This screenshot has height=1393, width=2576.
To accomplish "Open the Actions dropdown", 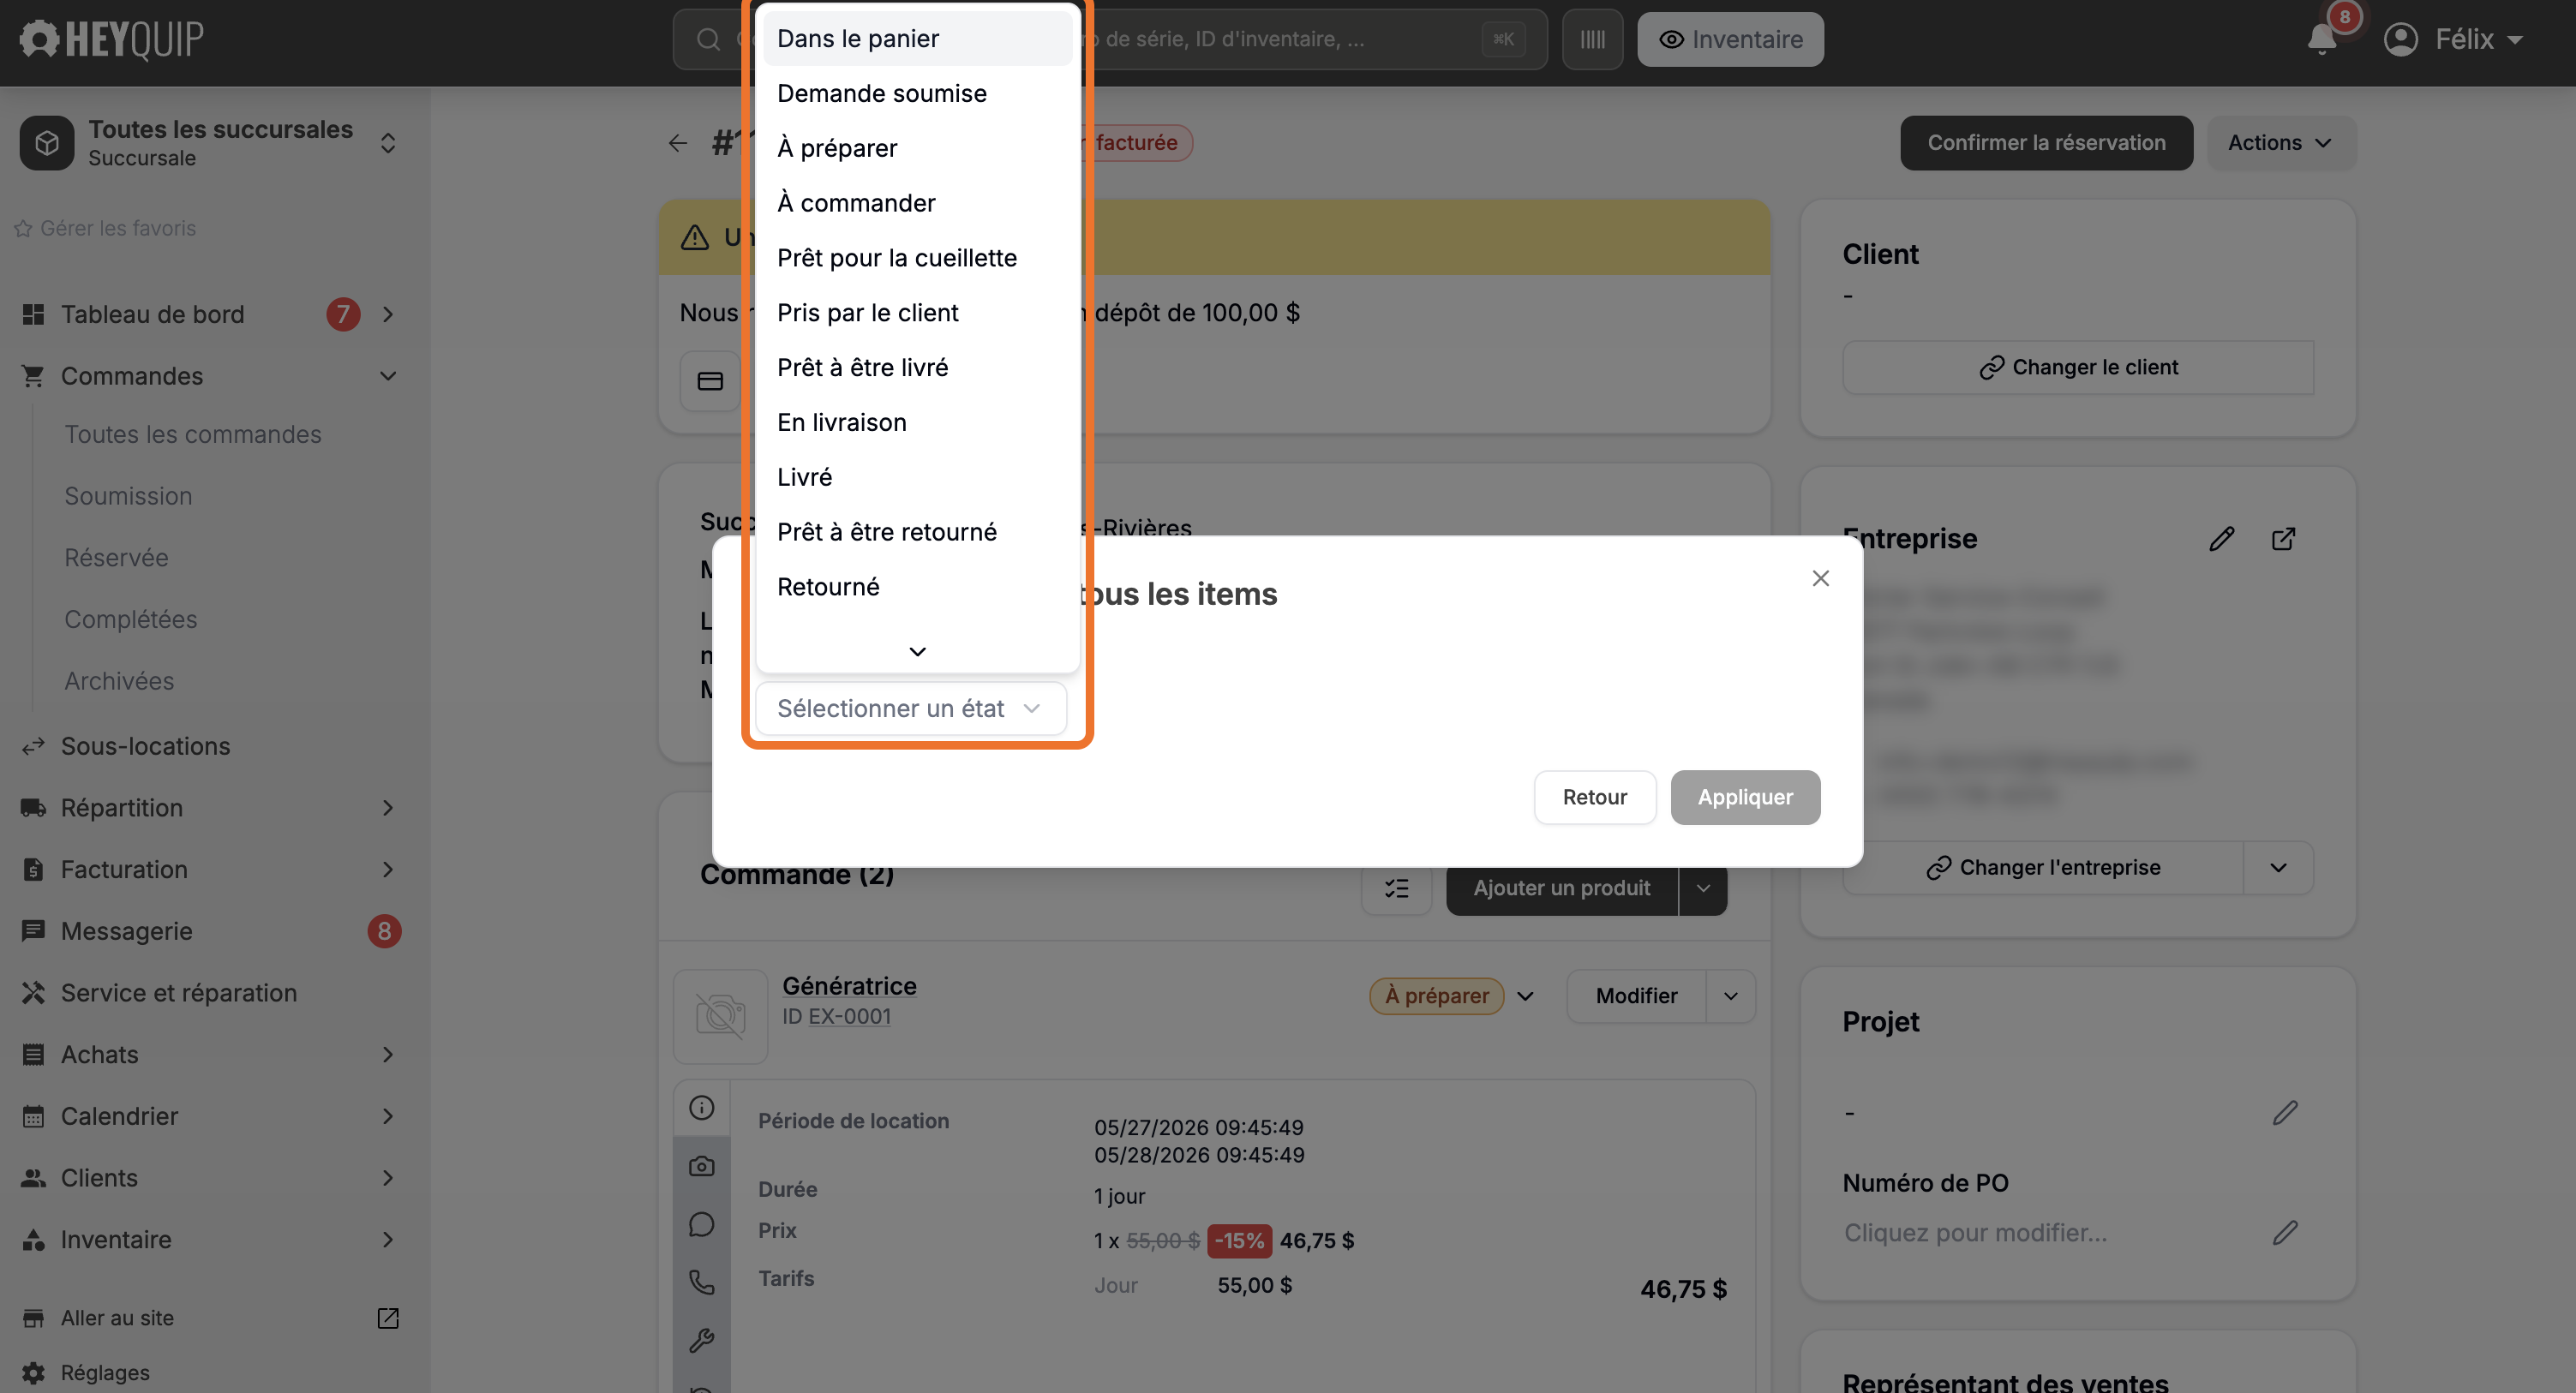I will [2280, 143].
